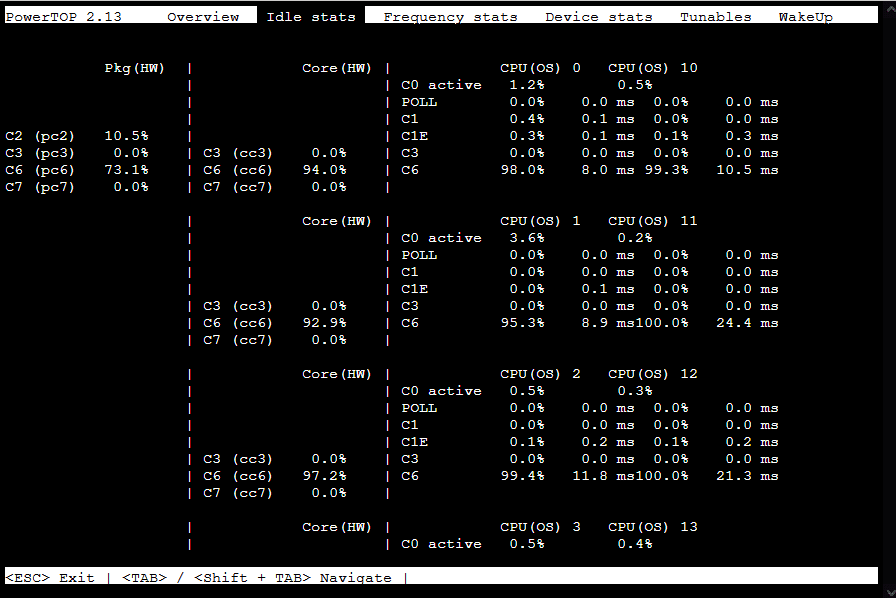Click C0 active 3.6% value

(x=526, y=238)
